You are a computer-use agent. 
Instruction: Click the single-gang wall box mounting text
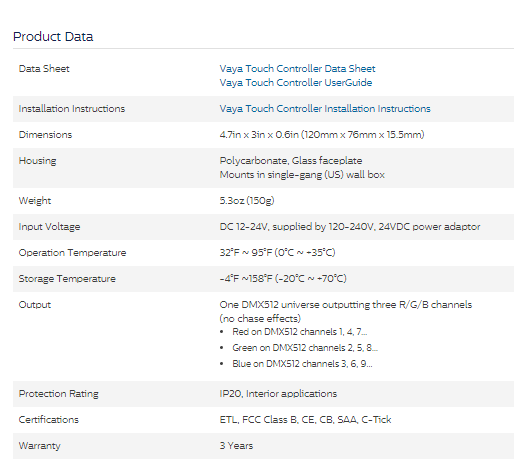pos(302,175)
